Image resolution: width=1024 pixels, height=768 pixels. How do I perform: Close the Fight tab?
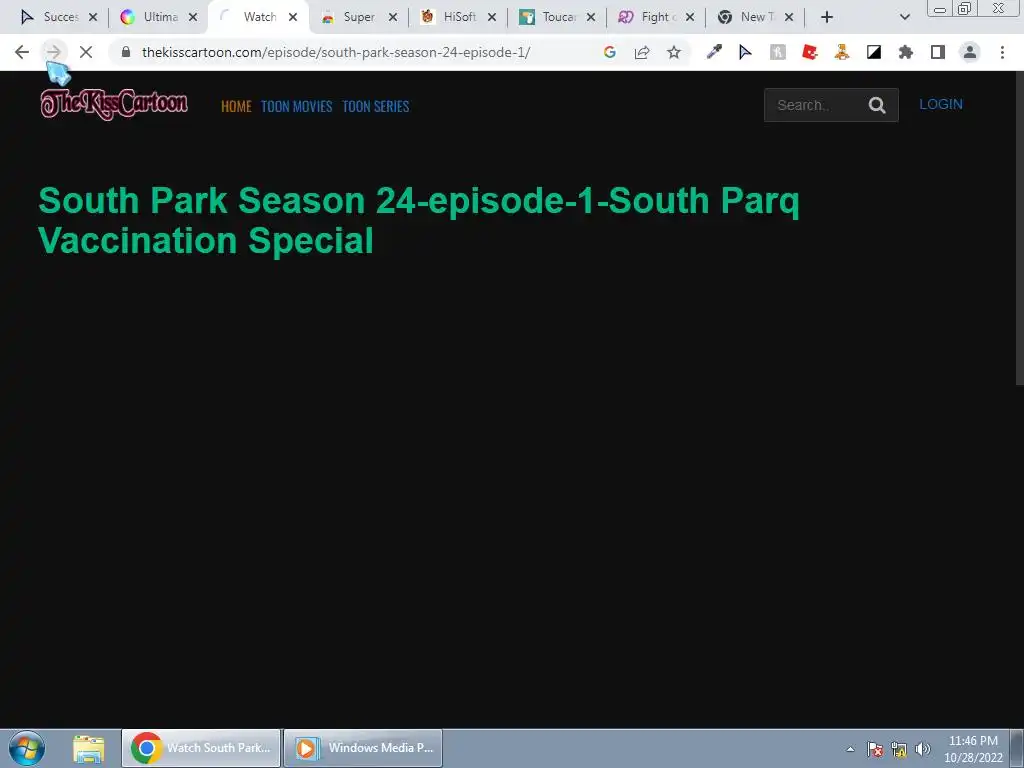pyautogui.click(x=690, y=17)
